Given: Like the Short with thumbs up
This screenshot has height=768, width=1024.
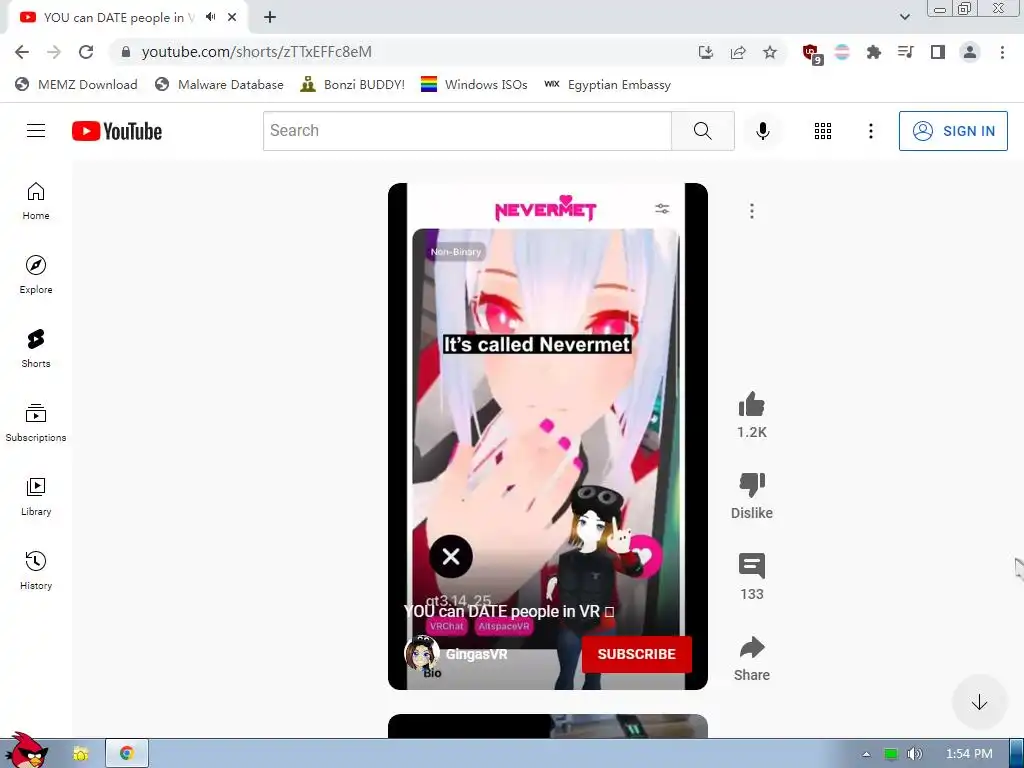Looking at the screenshot, I should click(752, 405).
